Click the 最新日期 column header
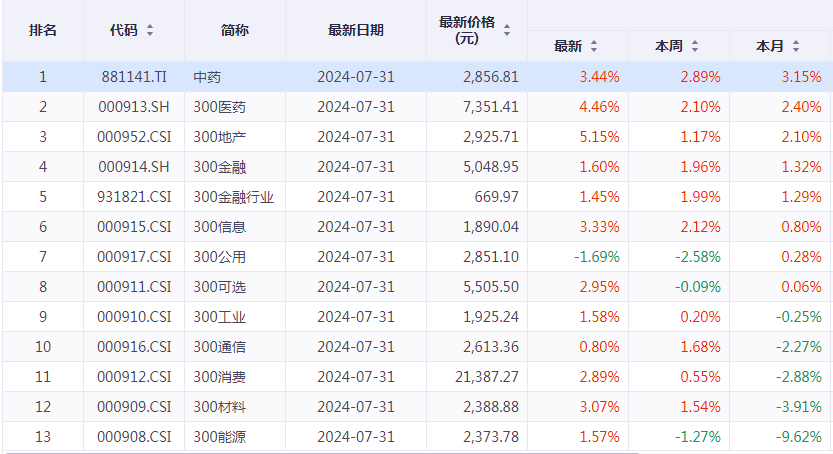The height and width of the screenshot is (454, 833). [355, 30]
